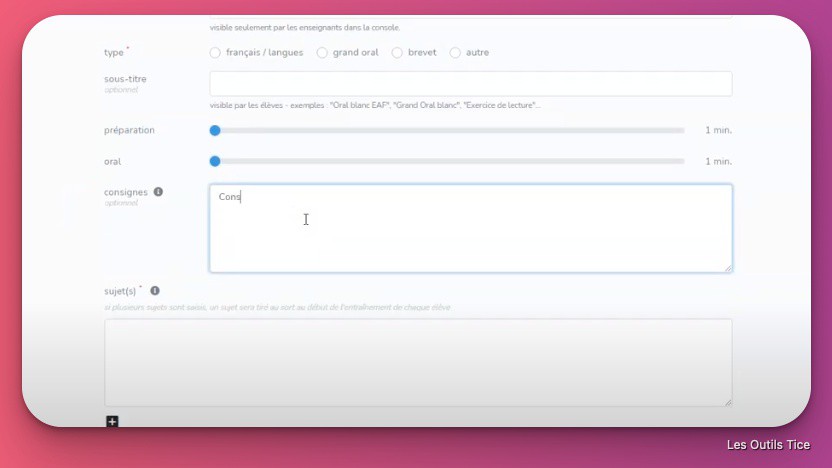
Task: Add another sujet with the plus icon
Action: click(x=112, y=421)
